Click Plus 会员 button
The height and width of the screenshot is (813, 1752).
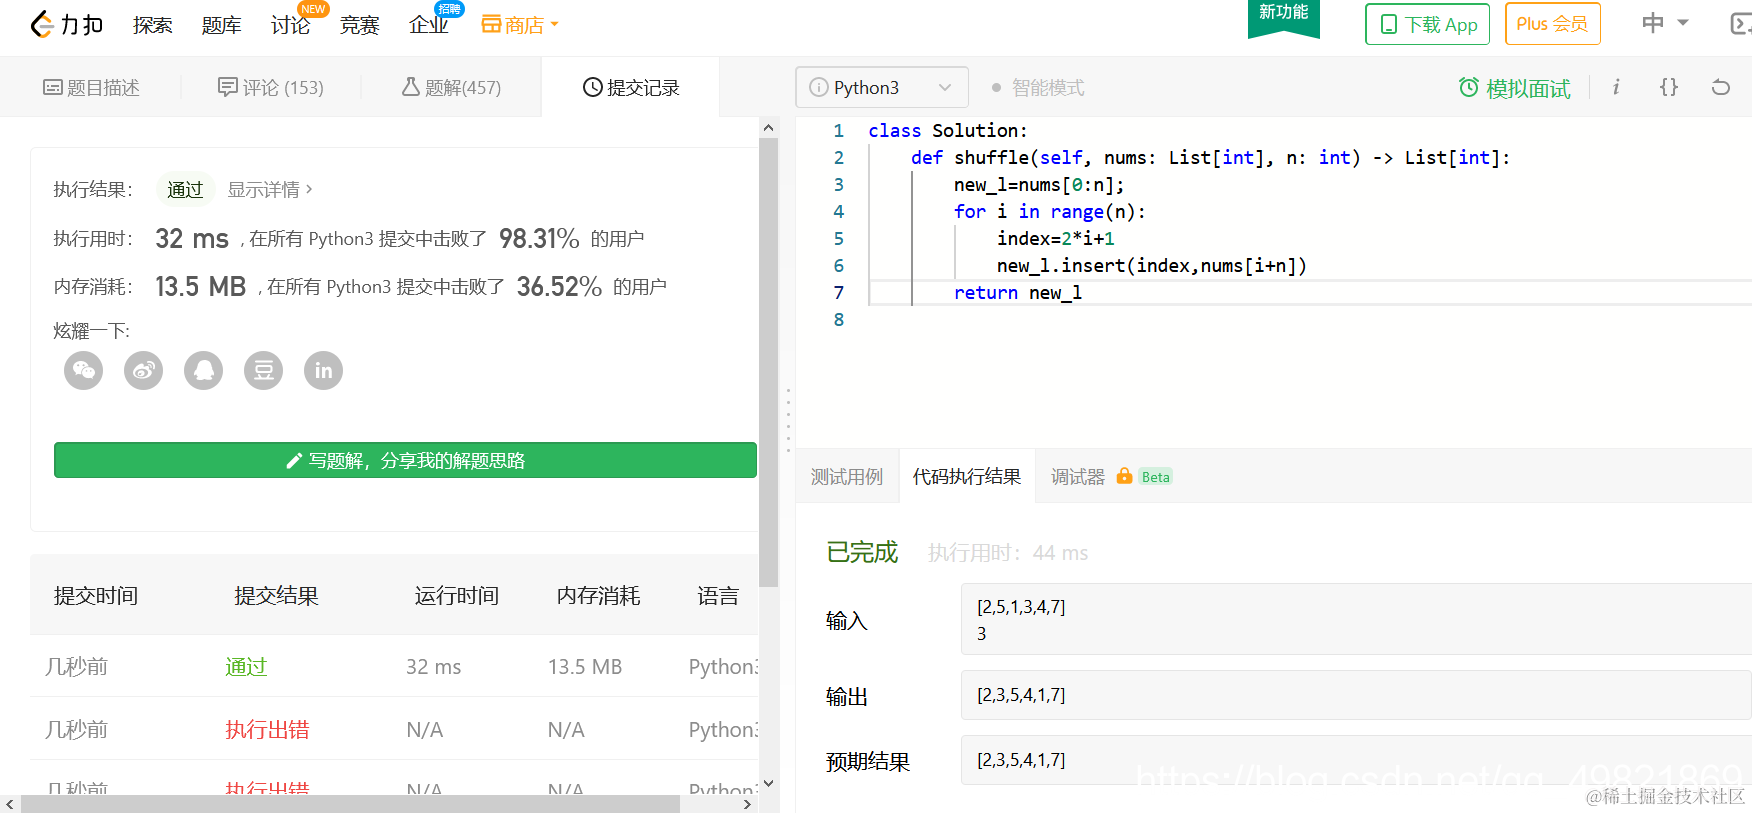1552,24
